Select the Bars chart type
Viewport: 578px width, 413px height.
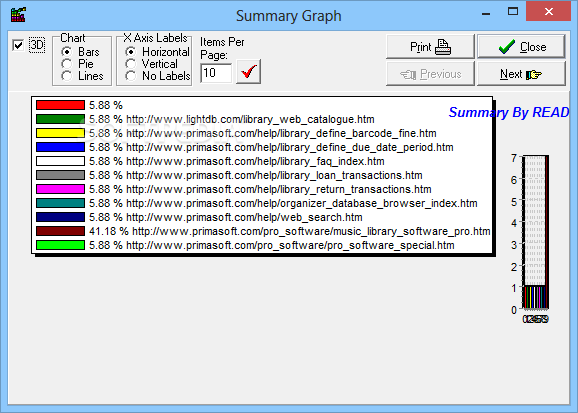[67, 52]
